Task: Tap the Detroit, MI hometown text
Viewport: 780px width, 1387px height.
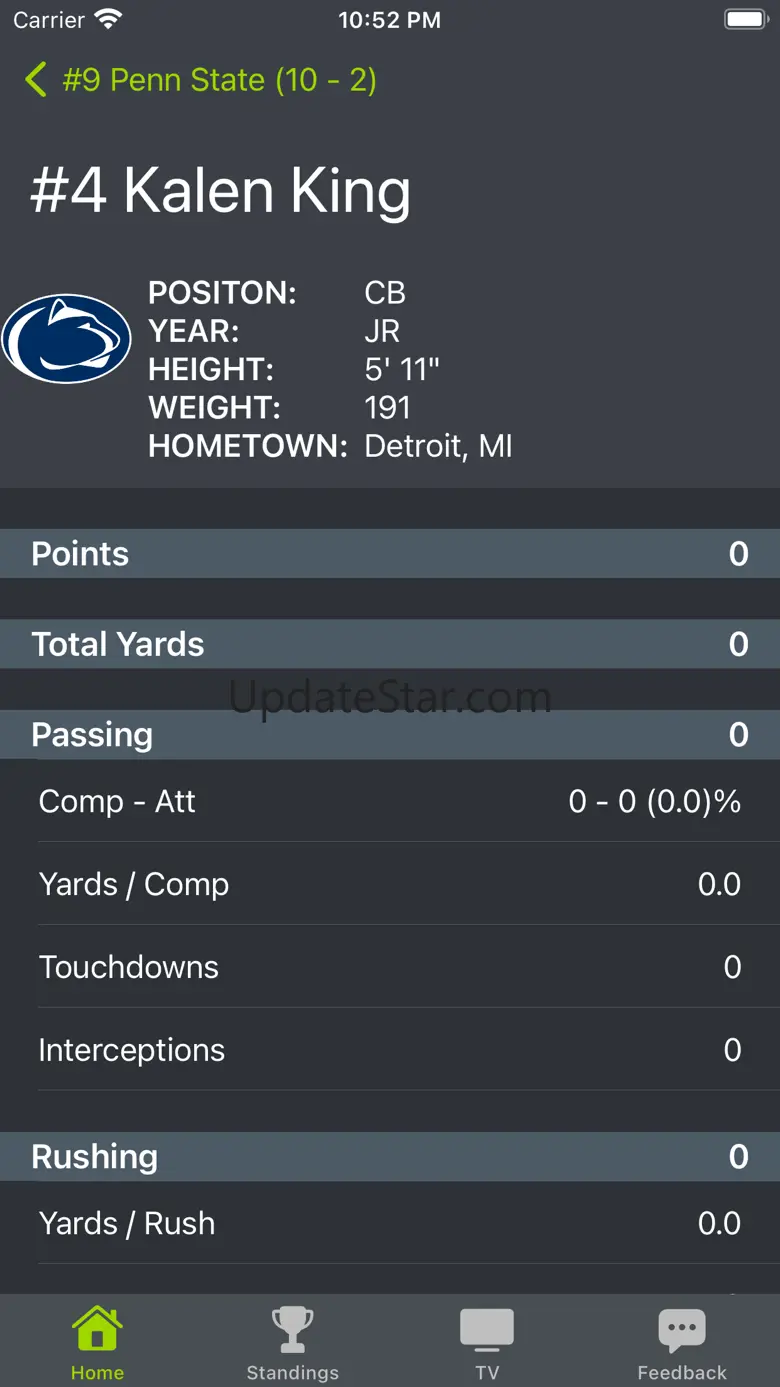Action: [x=438, y=446]
